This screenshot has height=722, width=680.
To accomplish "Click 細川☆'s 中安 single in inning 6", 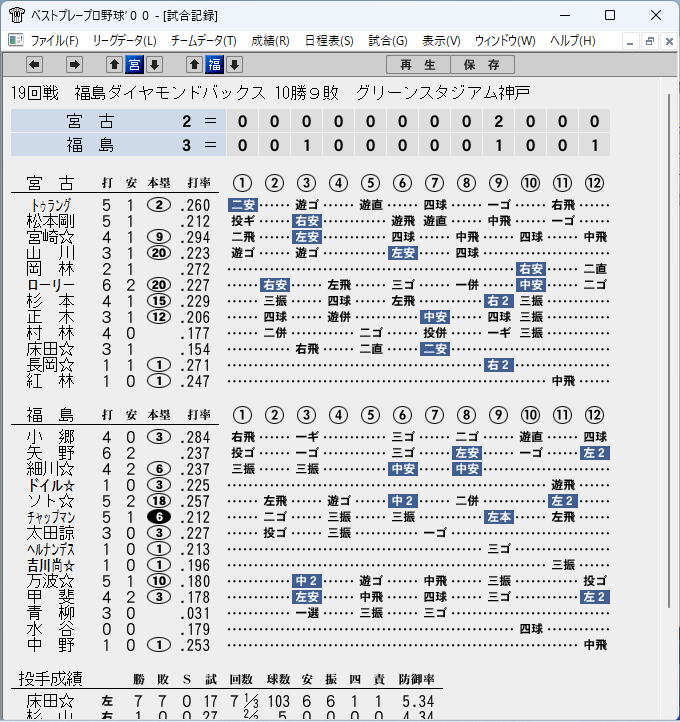I will tap(403, 469).
